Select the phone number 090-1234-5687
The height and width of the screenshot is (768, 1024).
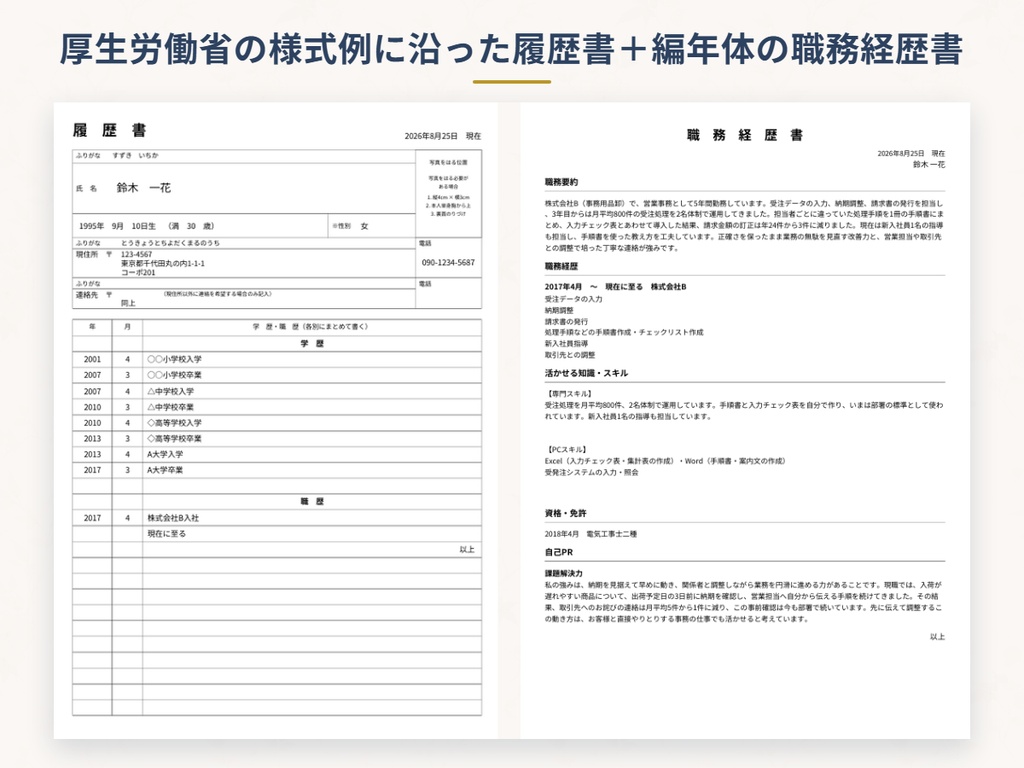(448, 263)
